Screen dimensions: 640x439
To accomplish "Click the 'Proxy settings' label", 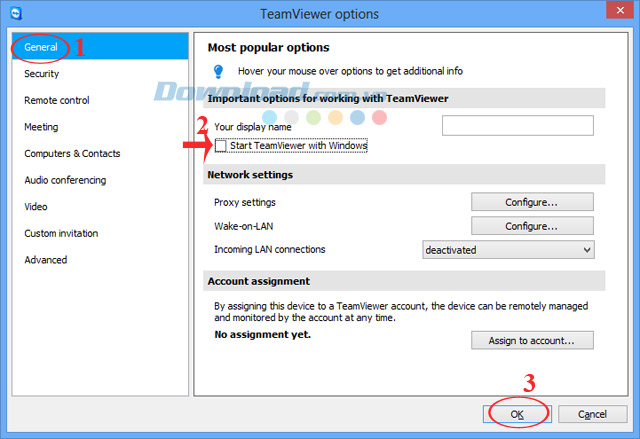I will (245, 202).
